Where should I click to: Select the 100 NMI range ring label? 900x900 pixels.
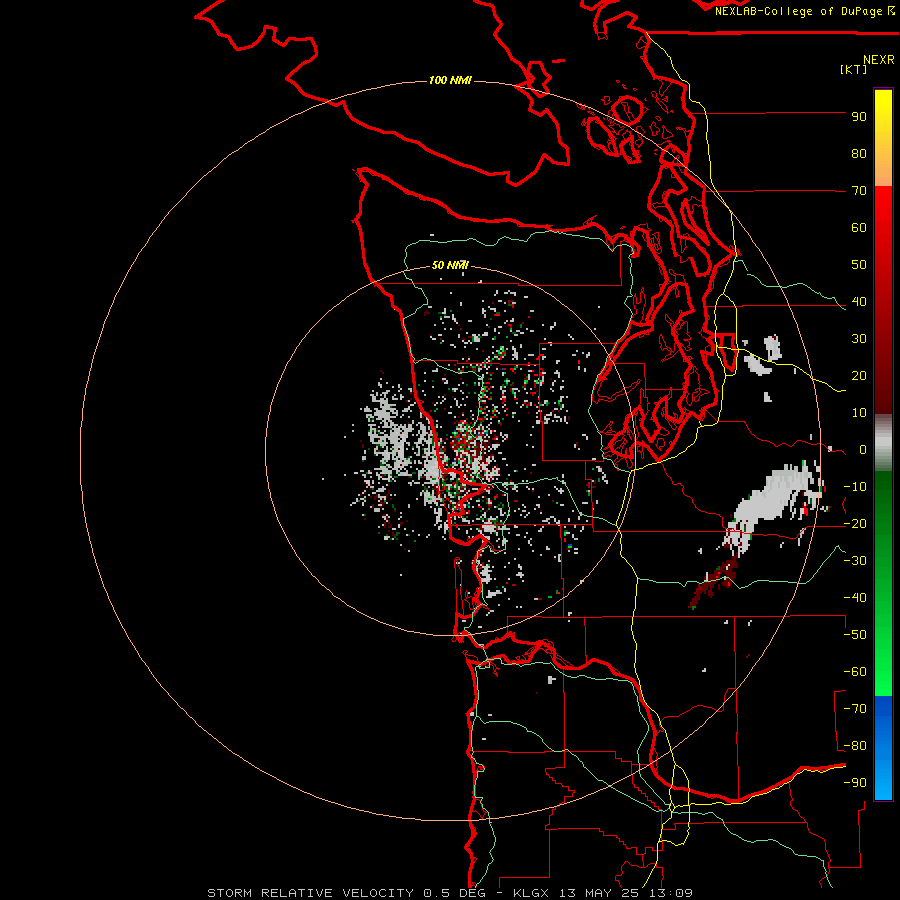[450, 80]
